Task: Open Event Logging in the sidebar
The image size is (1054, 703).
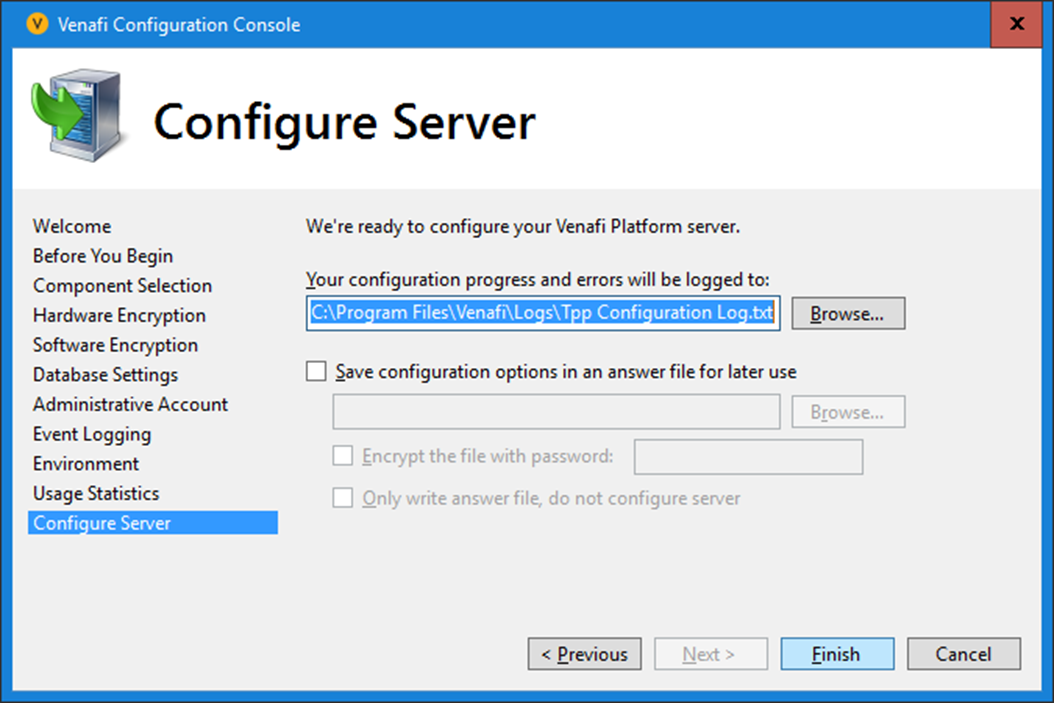Action: pyautogui.click(x=92, y=434)
